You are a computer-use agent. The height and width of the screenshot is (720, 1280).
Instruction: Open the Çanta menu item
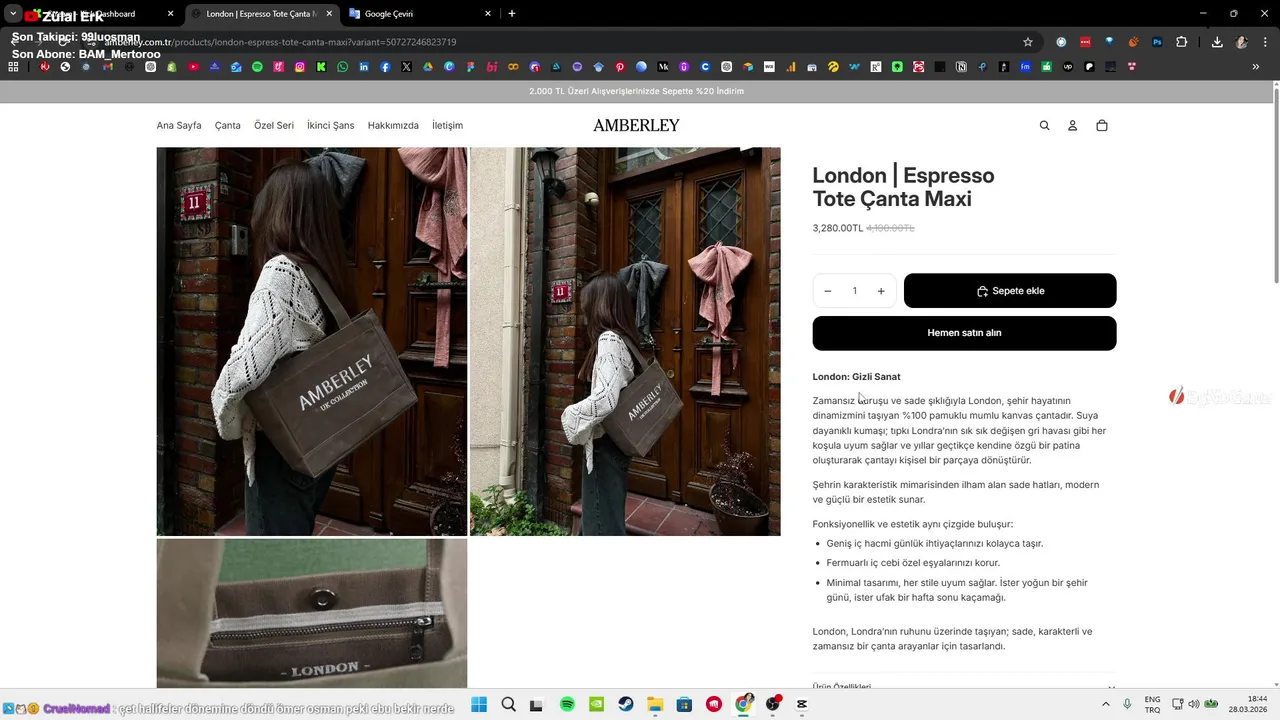[x=228, y=126]
